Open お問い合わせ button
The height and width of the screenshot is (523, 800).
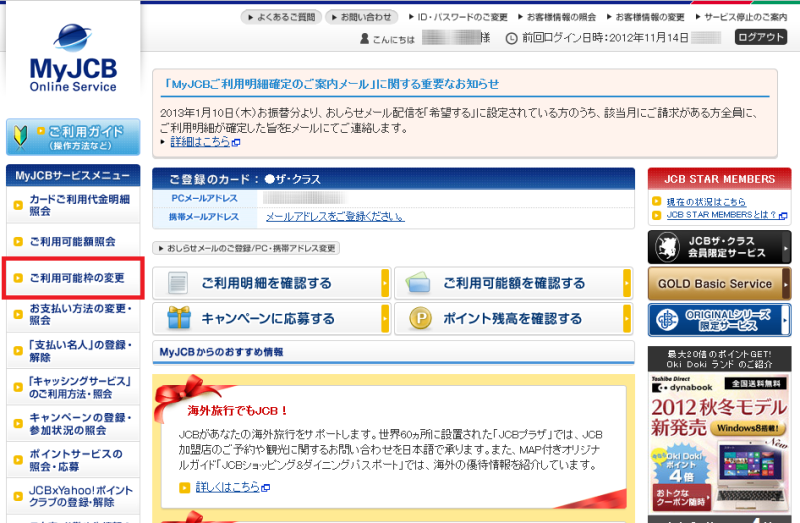pos(361,17)
